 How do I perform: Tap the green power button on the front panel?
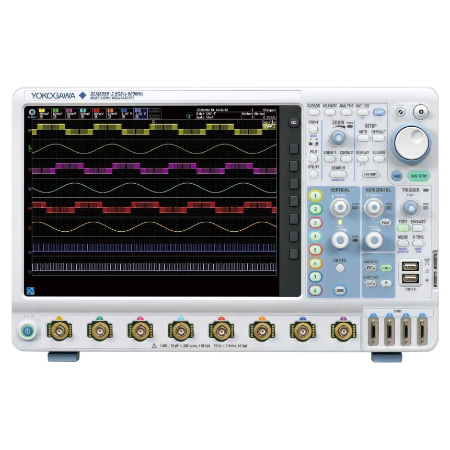[28, 331]
